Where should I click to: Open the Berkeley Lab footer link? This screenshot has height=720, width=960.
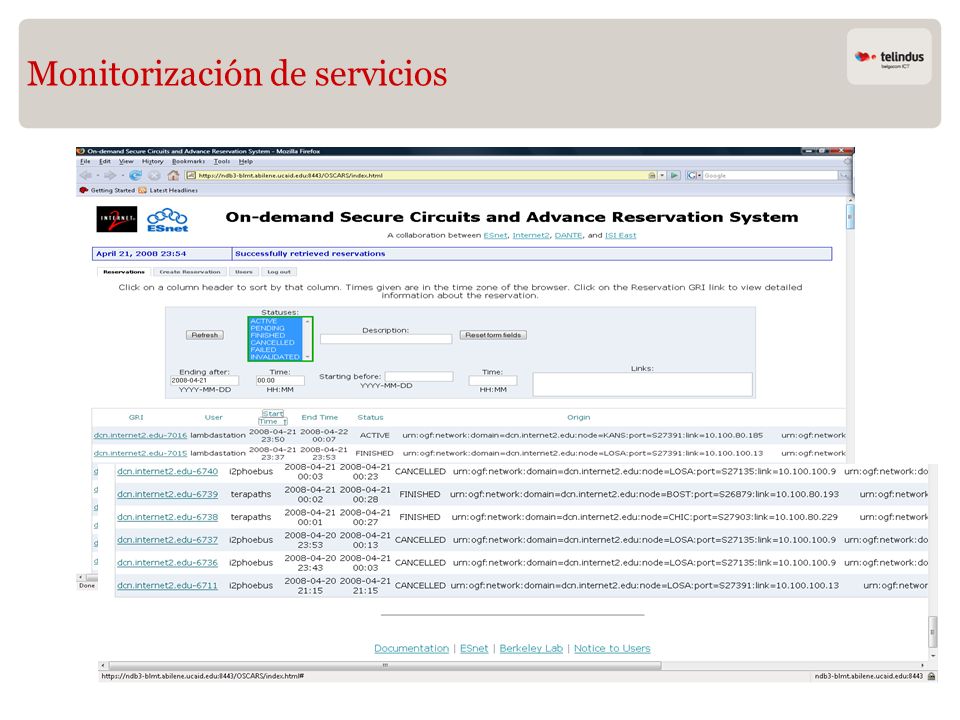tap(531, 648)
